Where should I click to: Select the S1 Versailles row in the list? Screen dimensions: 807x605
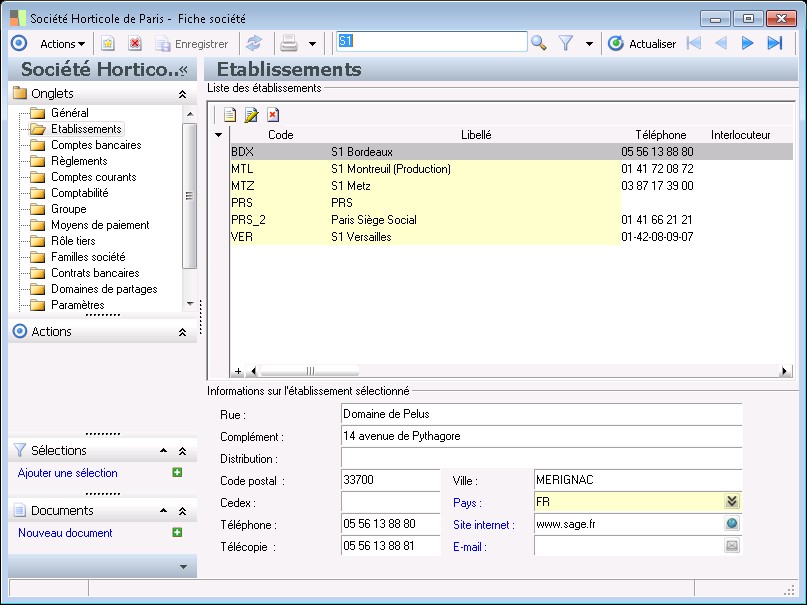361,237
